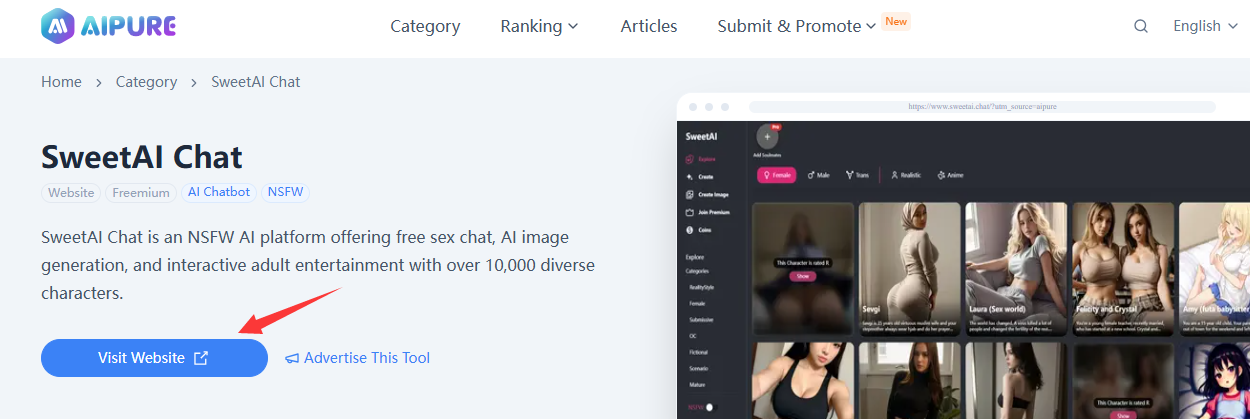Click external-link icon inside Visit Website button
1250x420 pixels.
tap(200, 358)
